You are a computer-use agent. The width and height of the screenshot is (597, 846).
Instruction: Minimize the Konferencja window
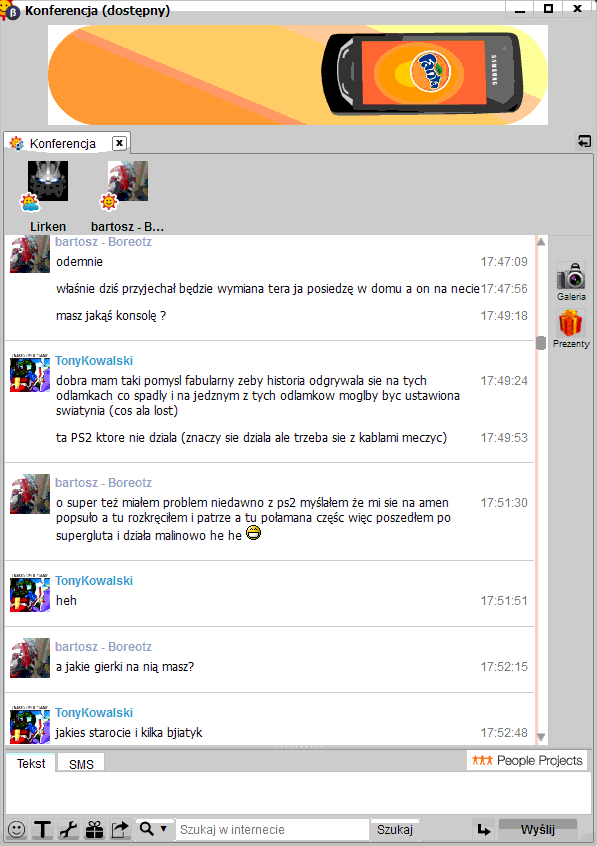click(520, 9)
